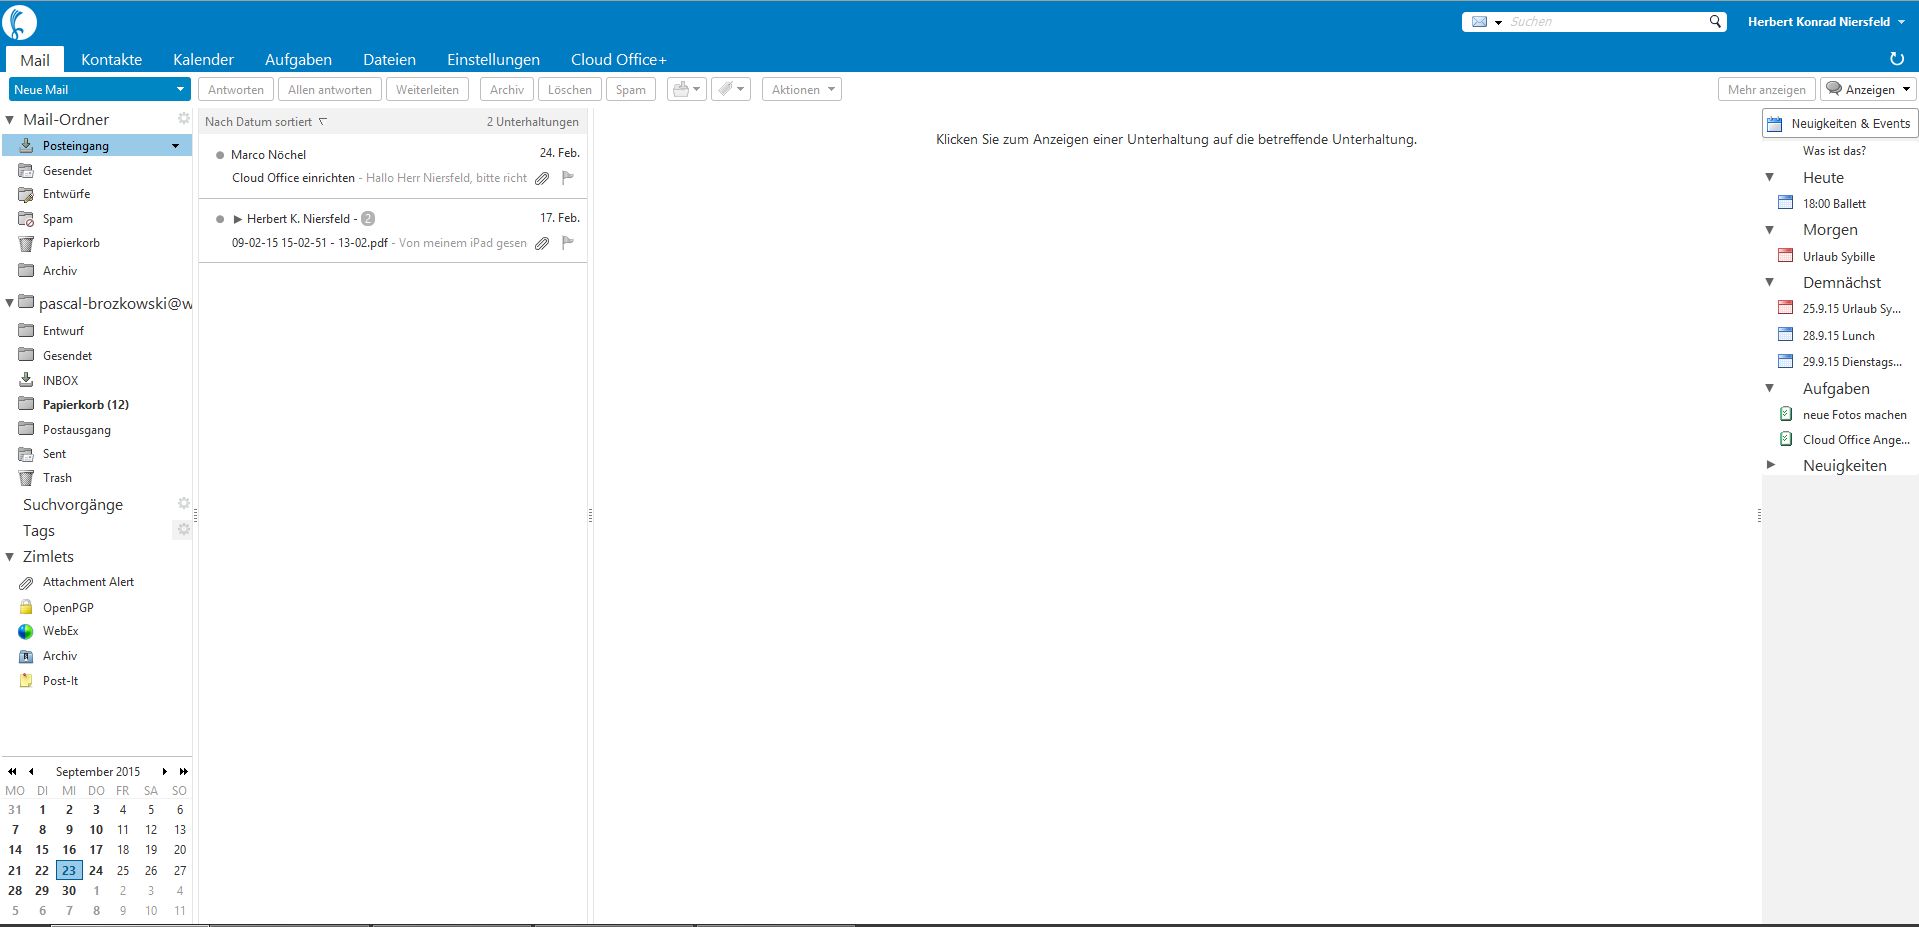
Task: Collapse the Aufgaben section in sidebar
Action: [x=1770, y=388]
